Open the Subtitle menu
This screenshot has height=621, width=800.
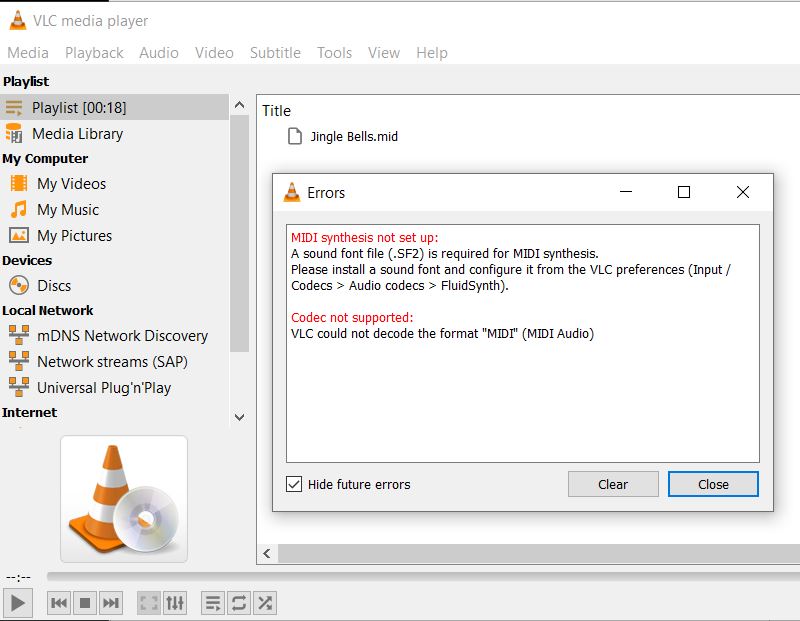pos(275,53)
